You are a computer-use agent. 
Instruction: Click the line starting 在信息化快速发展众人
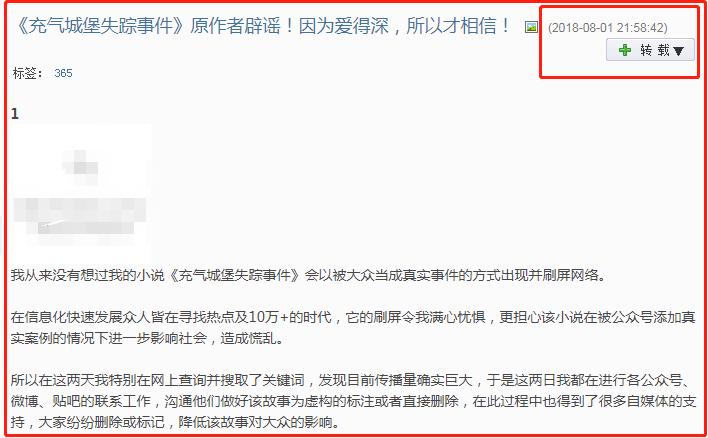[353, 317]
